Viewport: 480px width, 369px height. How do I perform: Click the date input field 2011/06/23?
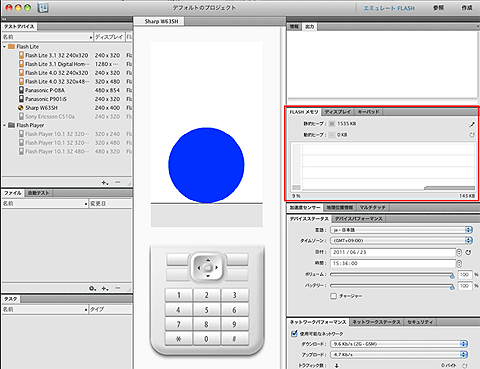click(x=393, y=252)
